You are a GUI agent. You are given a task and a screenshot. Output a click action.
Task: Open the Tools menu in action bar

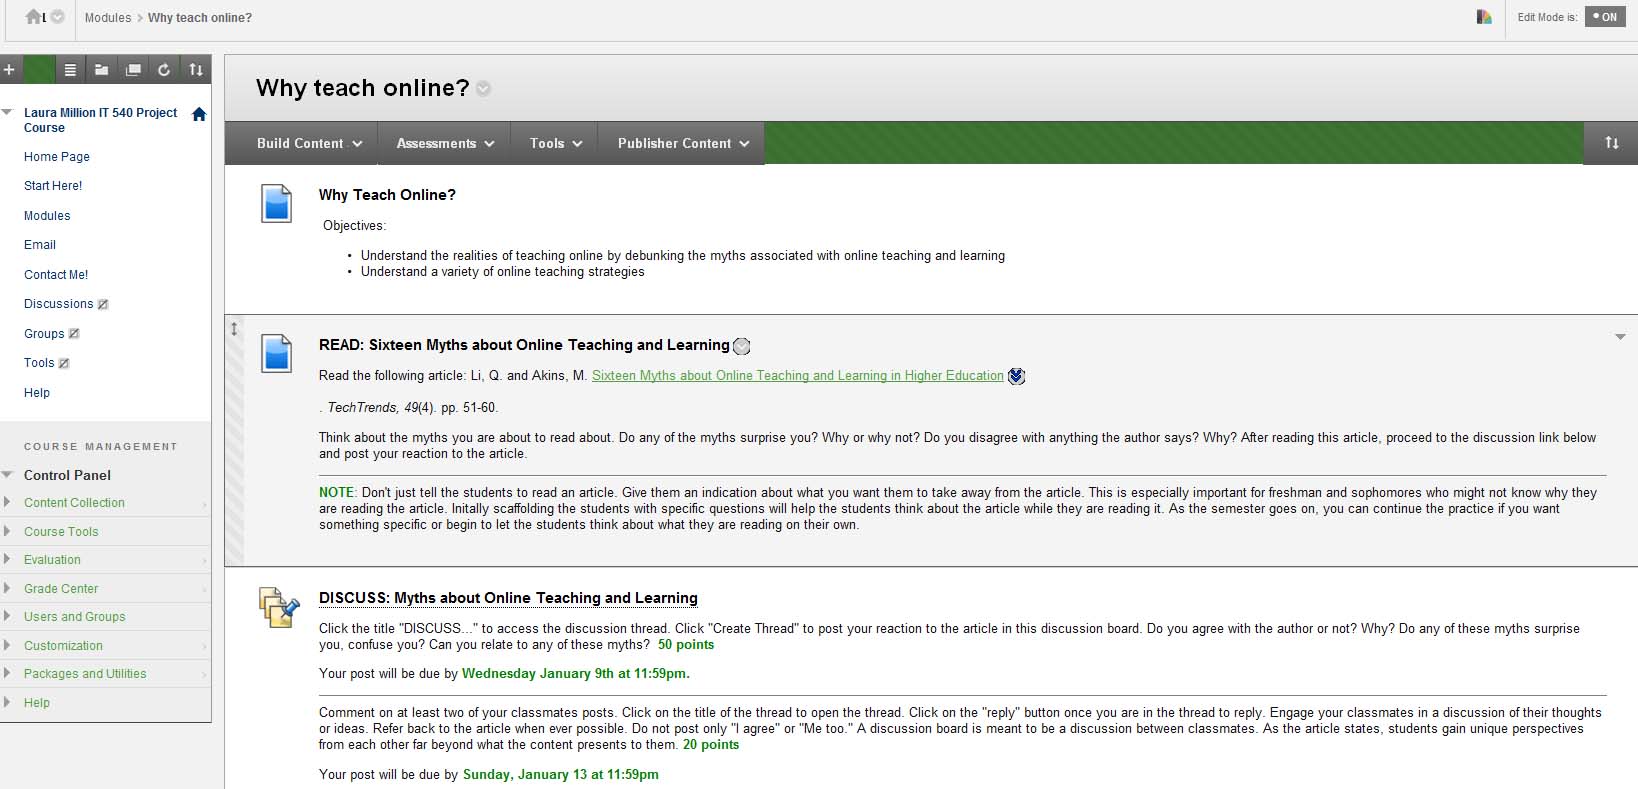[555, 143]
